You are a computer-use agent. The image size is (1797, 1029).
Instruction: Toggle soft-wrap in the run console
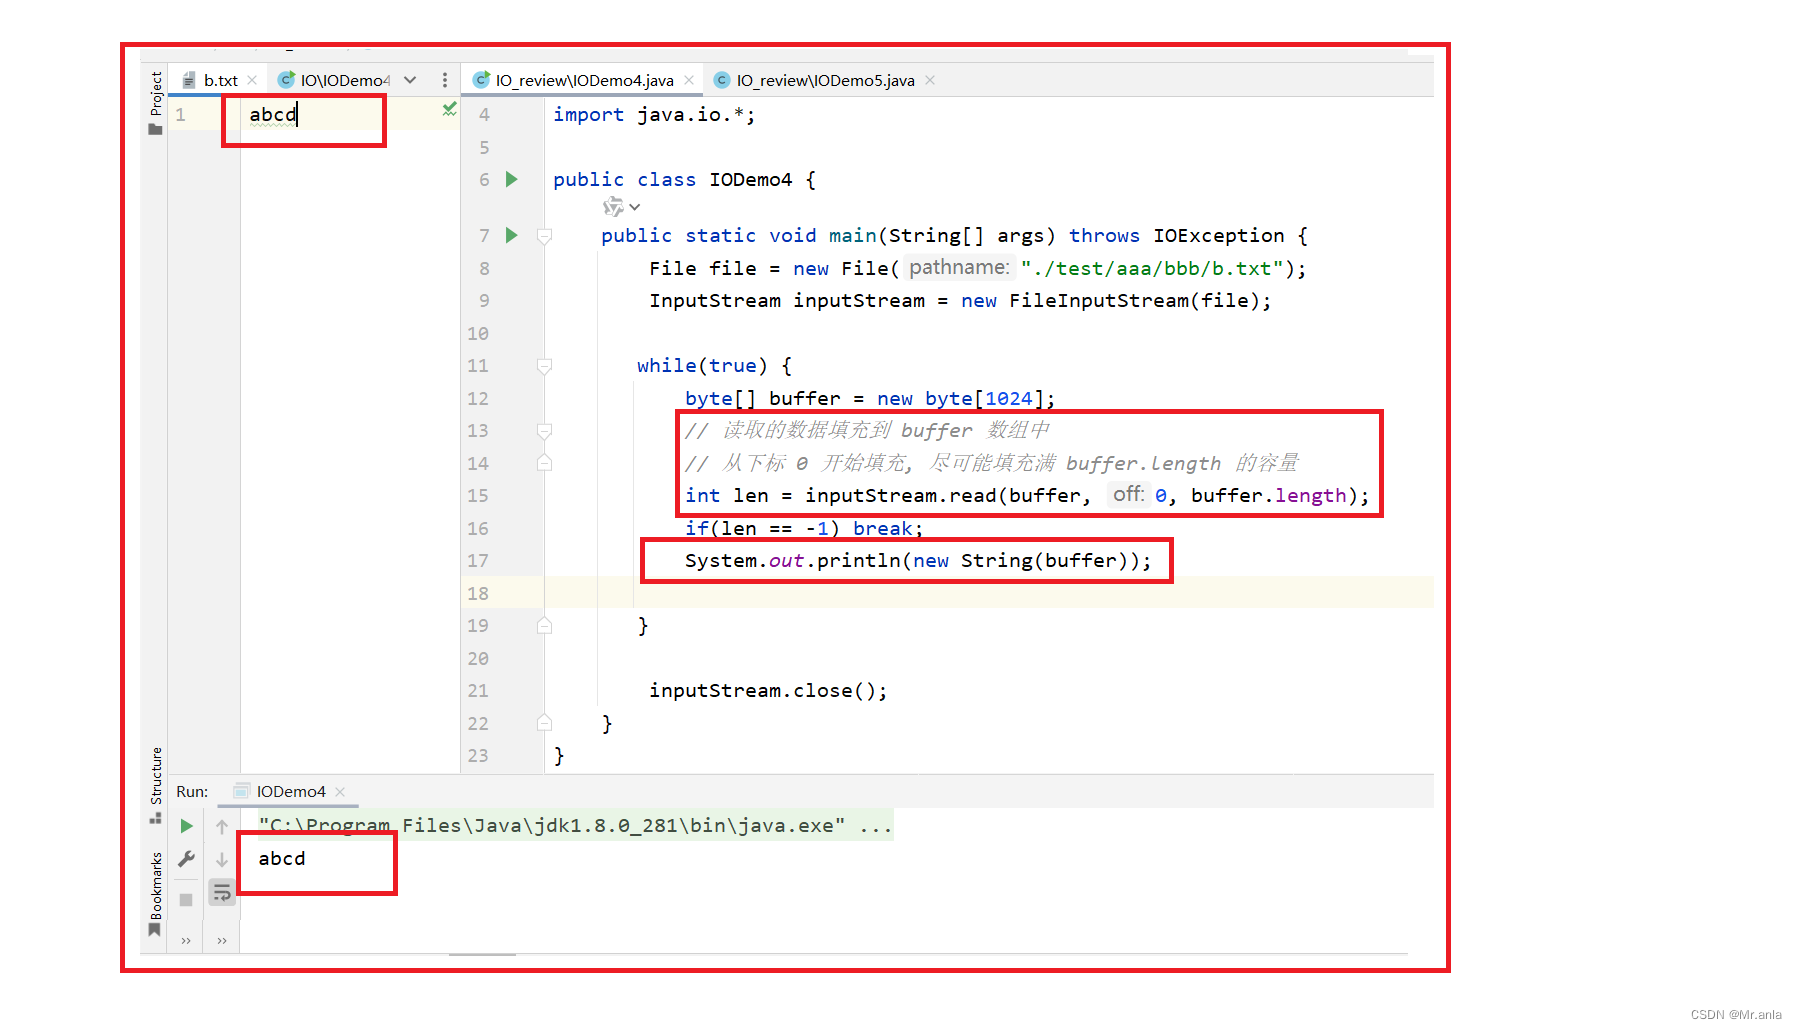(222, 892)
